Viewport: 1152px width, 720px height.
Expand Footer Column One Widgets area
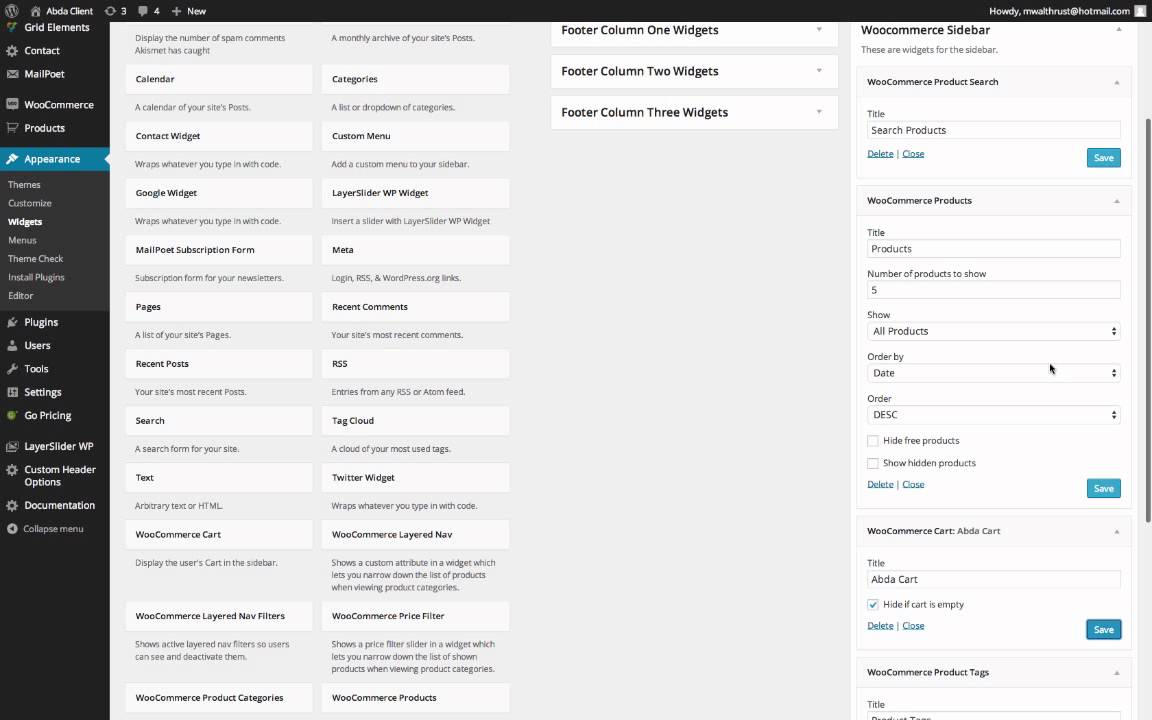tap(819, 30)
